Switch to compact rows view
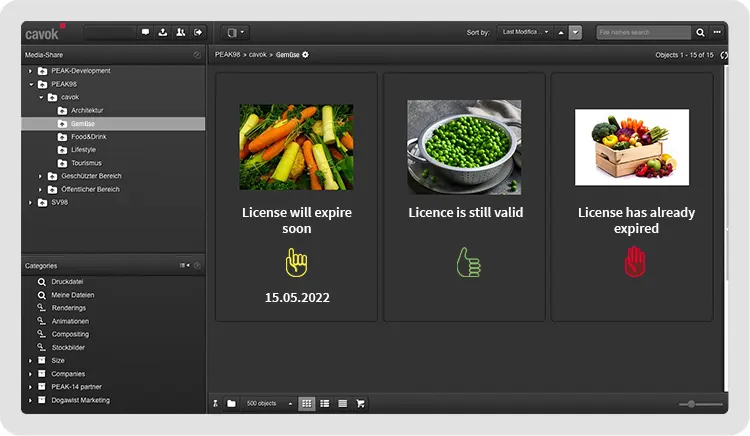The width and height of the screenshot is (750, 436). 342,403
